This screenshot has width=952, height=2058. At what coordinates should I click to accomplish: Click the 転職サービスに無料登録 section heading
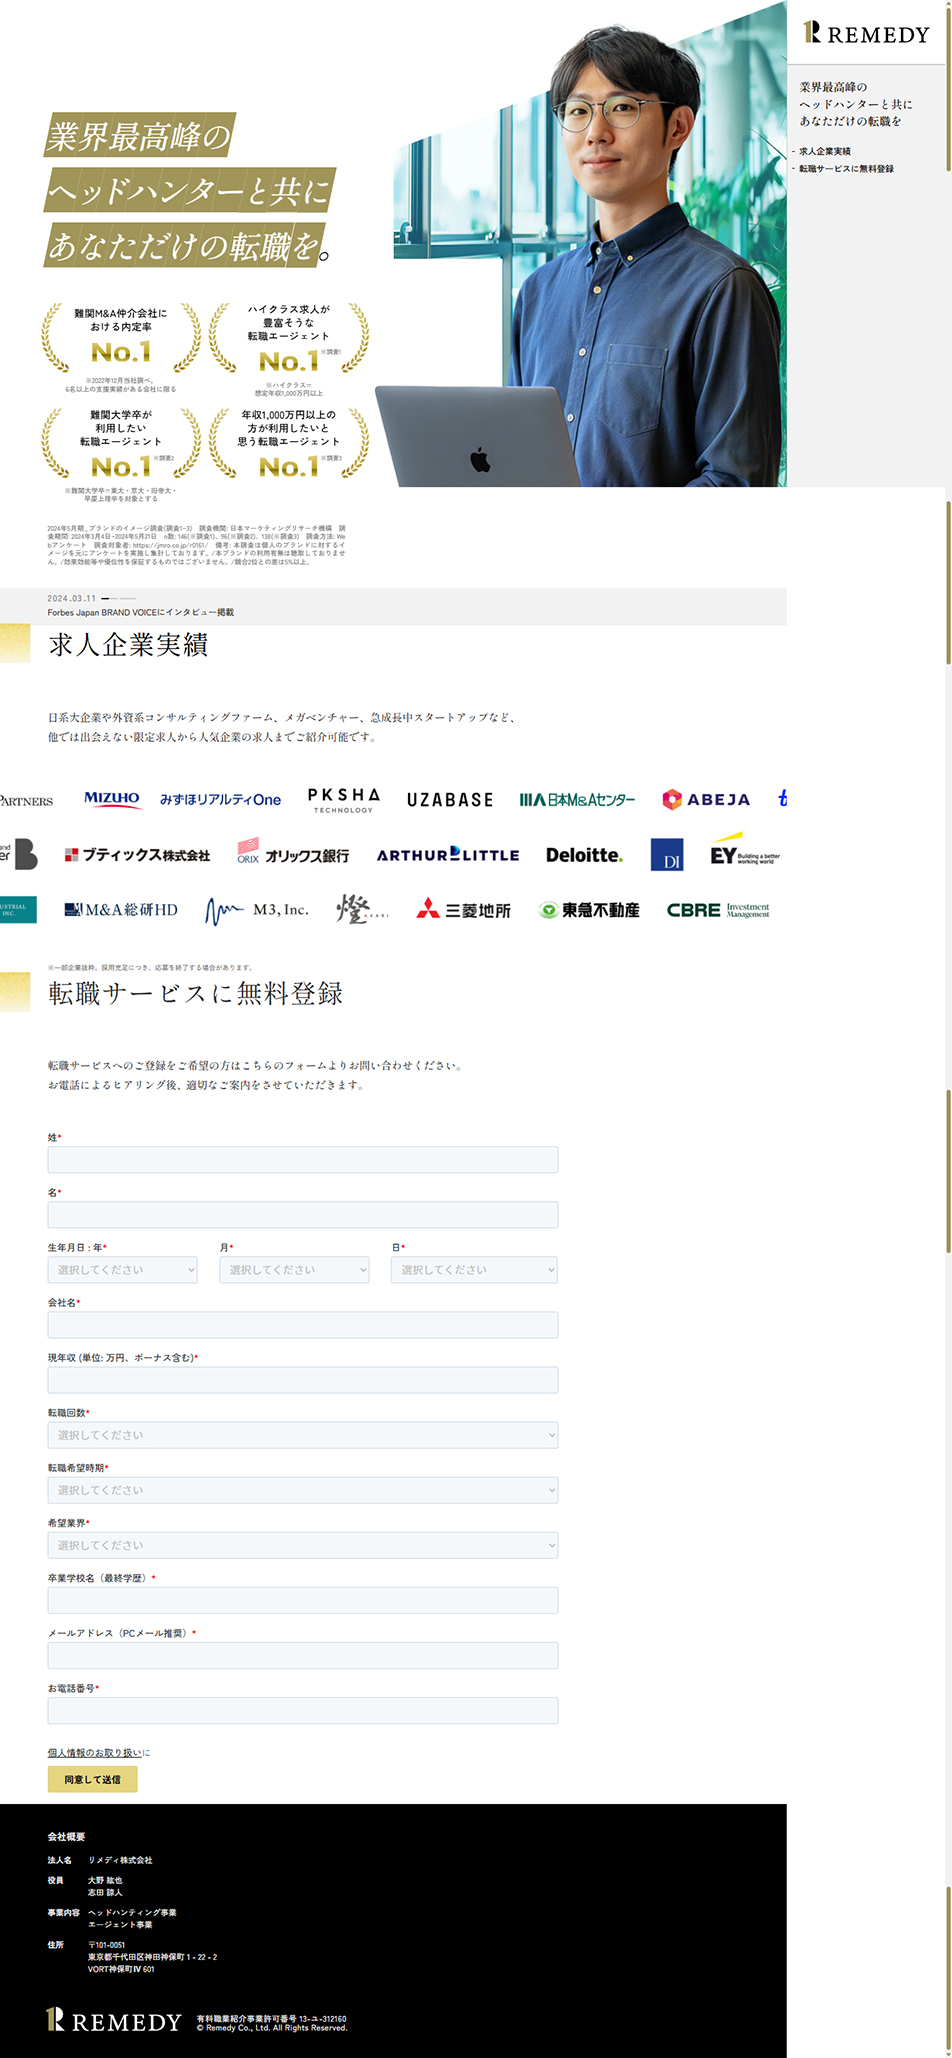(x=195, y=993)
